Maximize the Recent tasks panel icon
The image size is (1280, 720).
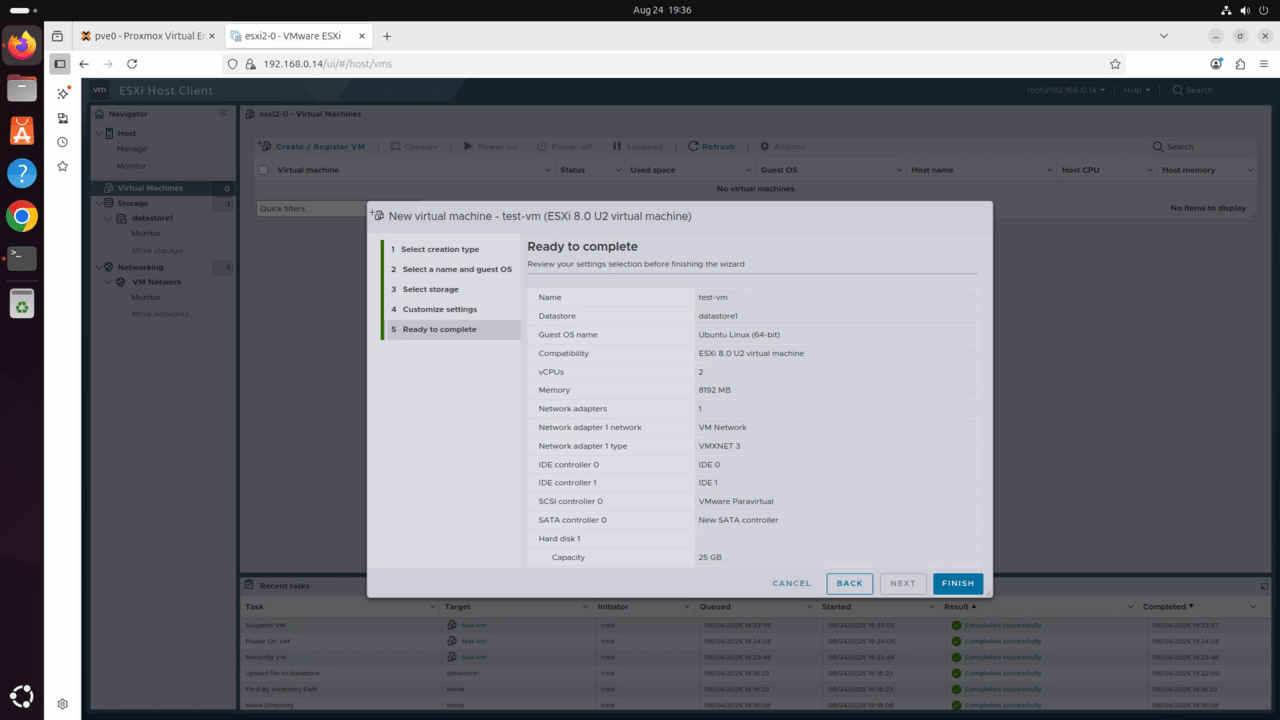tap(1264, 586)
